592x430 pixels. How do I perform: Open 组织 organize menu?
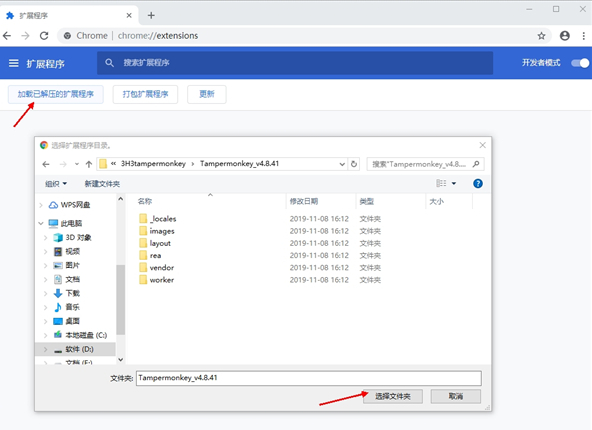coord(56,184)
